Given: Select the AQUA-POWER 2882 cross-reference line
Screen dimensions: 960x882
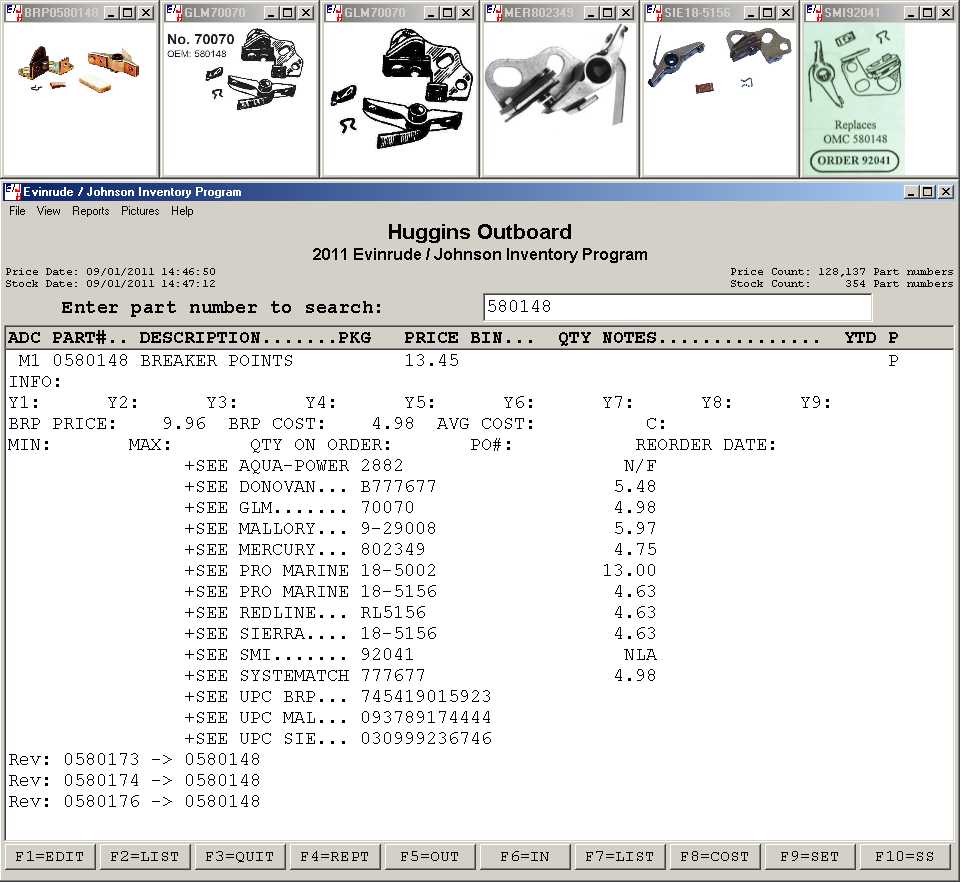Looking at the screenshot, I should tap(420, 466).
